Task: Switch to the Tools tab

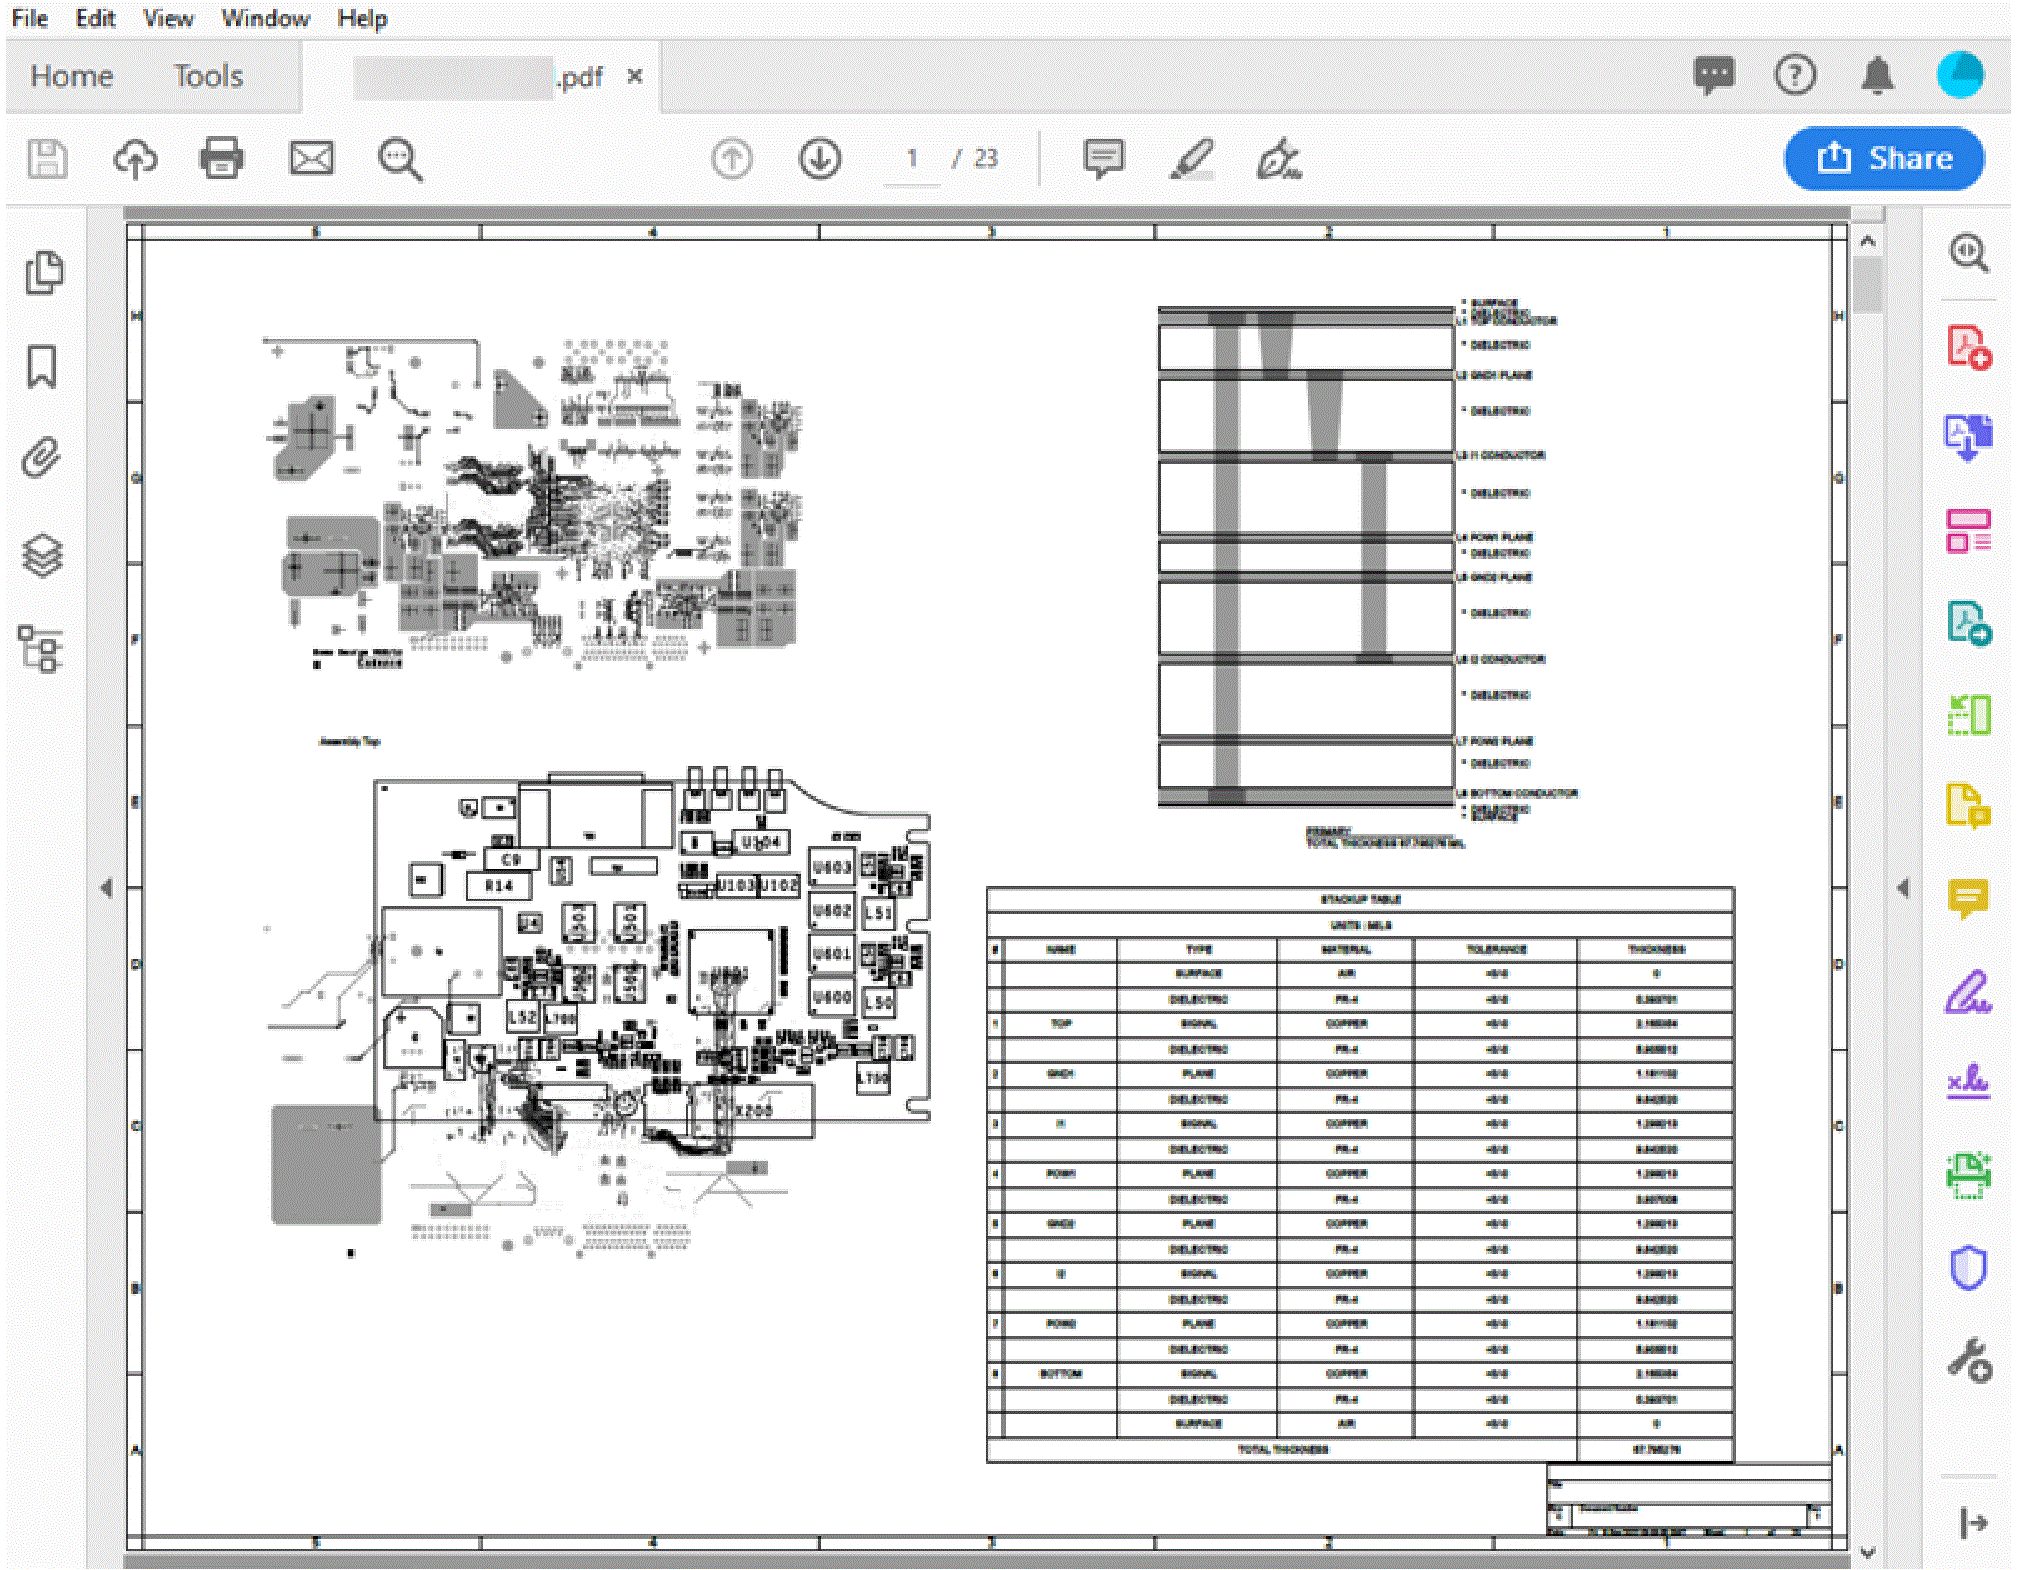Action: (x=209, y=76)
